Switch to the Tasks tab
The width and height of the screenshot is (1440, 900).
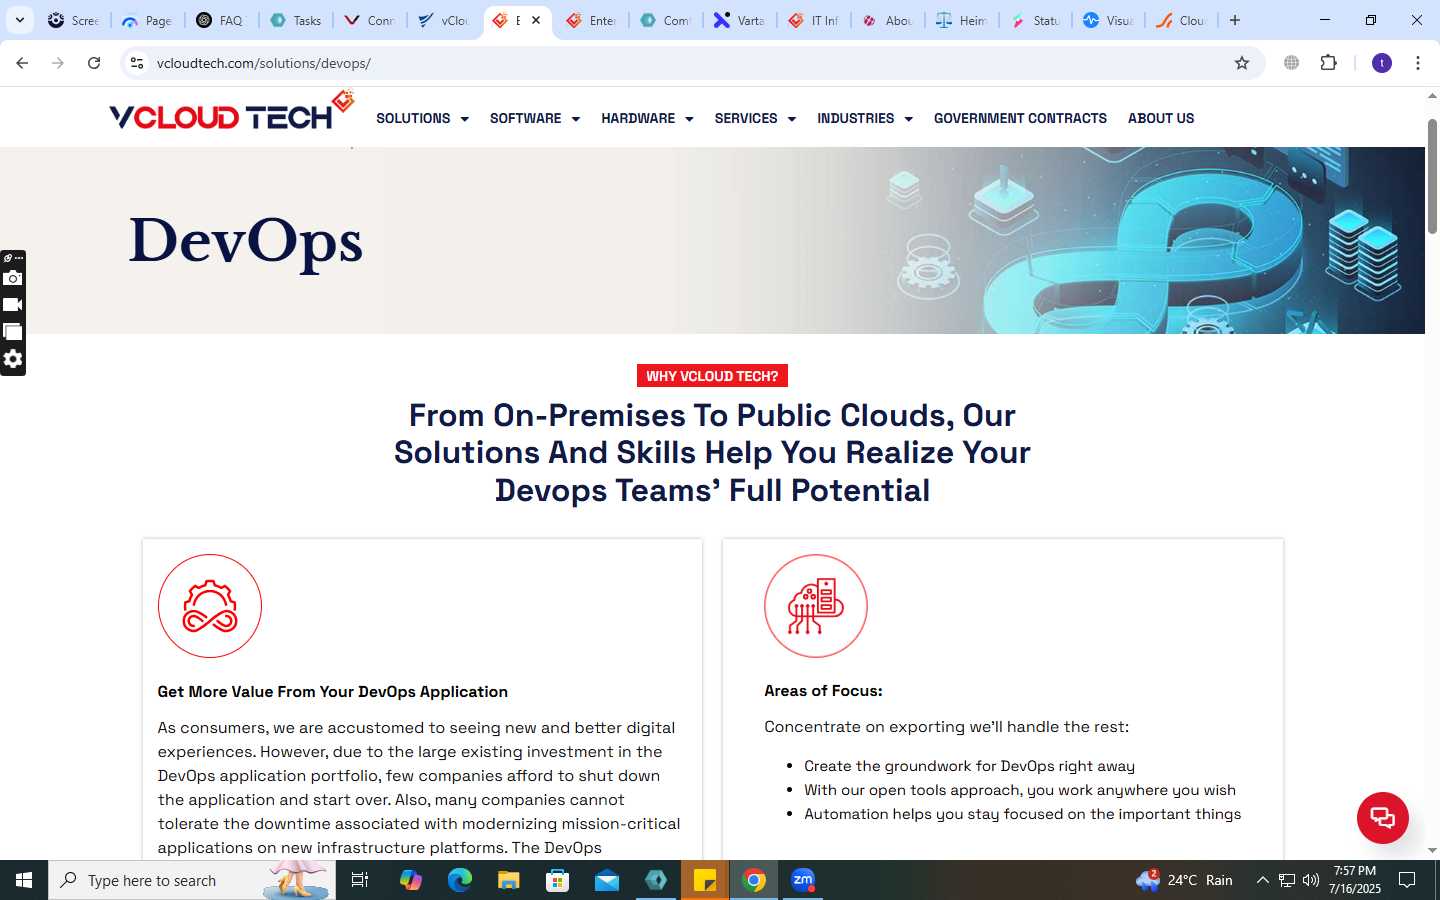pyautogui.click(x=295, y=20)
